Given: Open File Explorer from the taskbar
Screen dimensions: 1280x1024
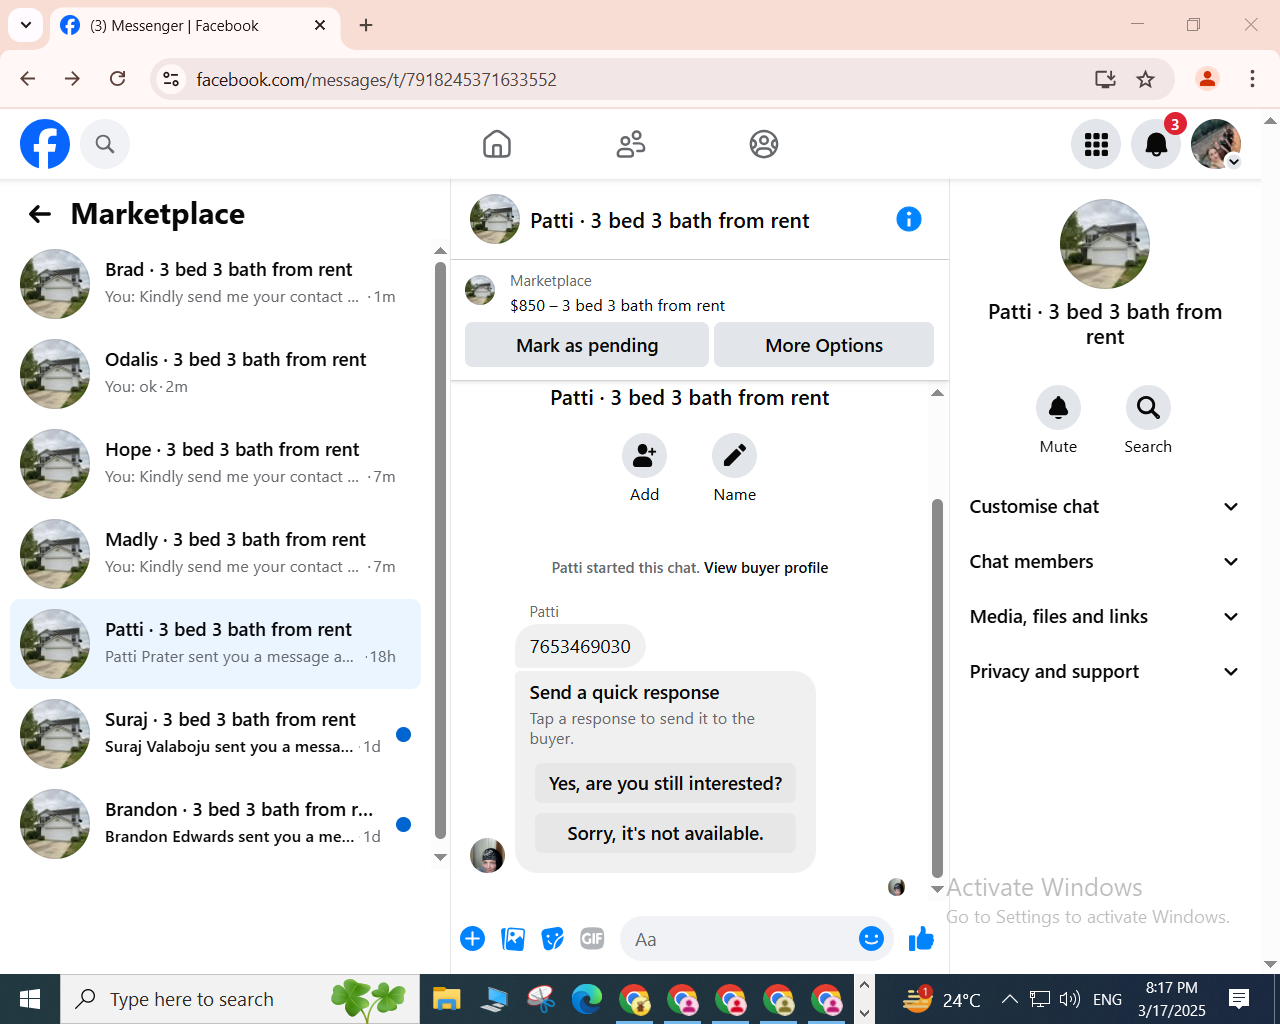Looking at the screenshot, I should tap(446, 999).
